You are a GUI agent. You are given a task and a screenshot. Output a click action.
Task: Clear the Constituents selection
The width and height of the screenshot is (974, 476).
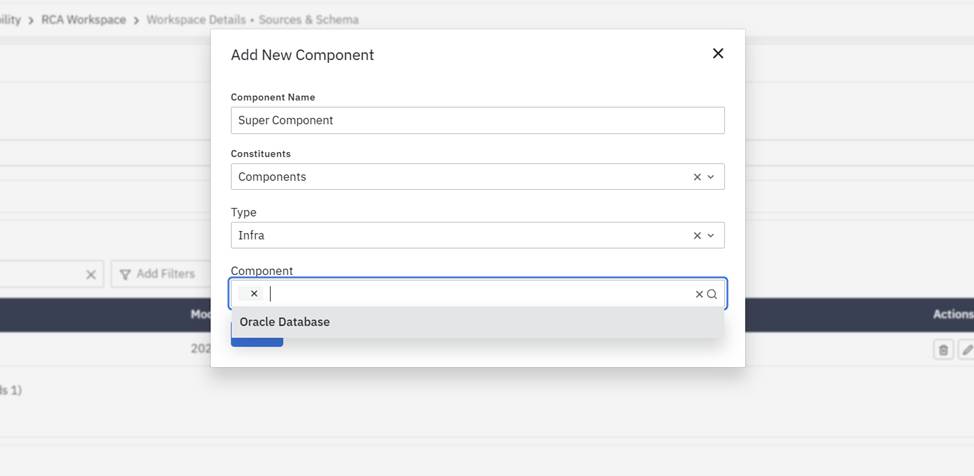(697, 177)
